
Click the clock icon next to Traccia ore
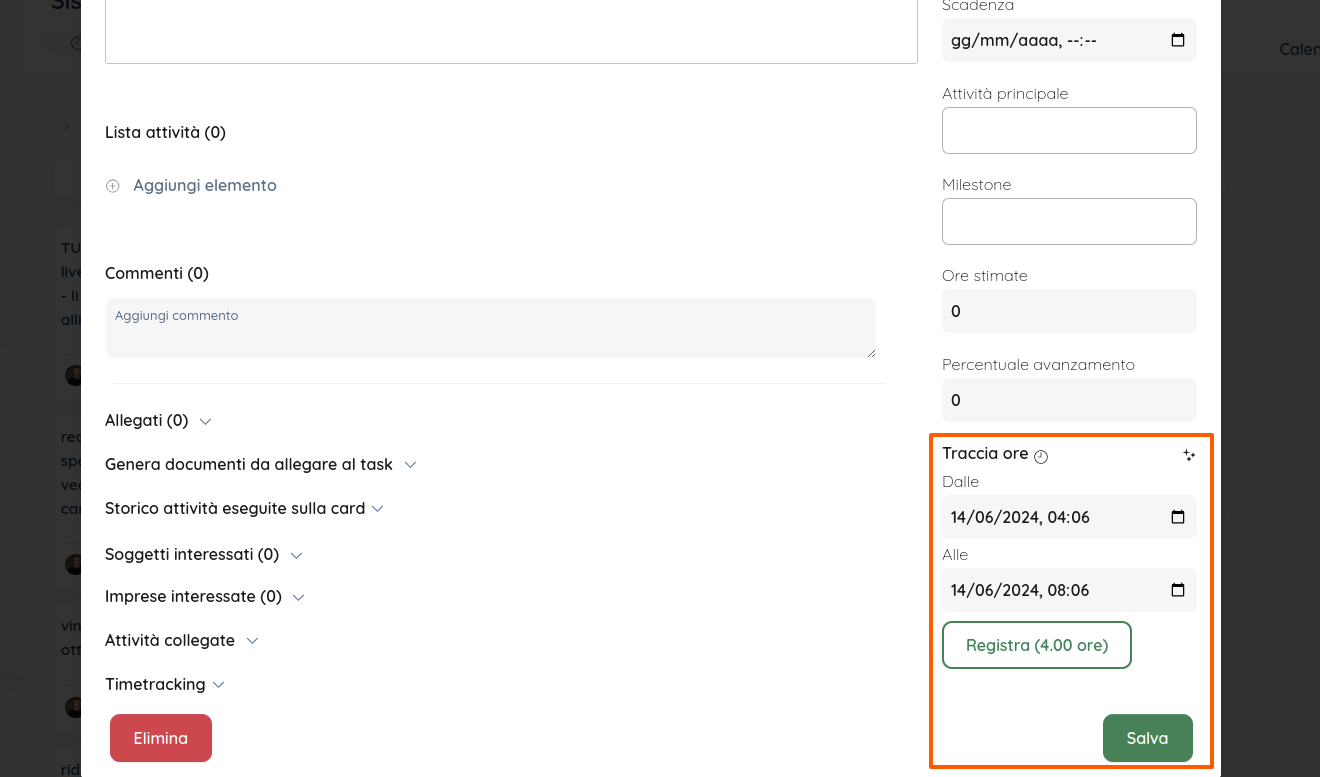click(x=1041, y=456)
